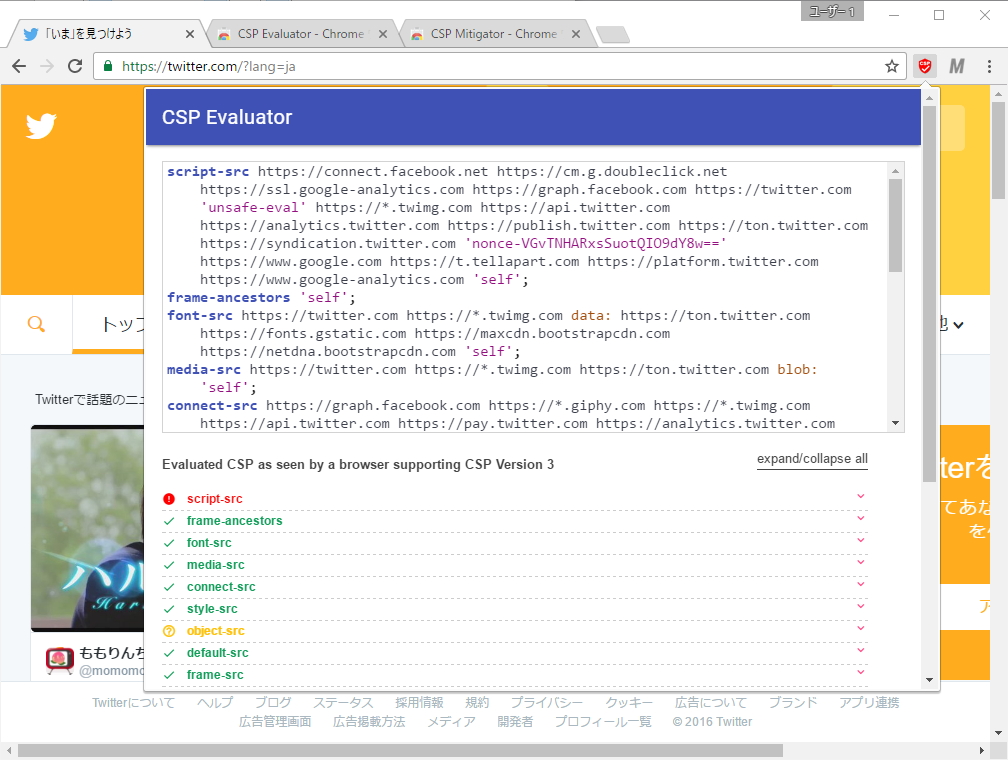
Task: Click the default-src evaluation row label
Action: coord(217,653)
